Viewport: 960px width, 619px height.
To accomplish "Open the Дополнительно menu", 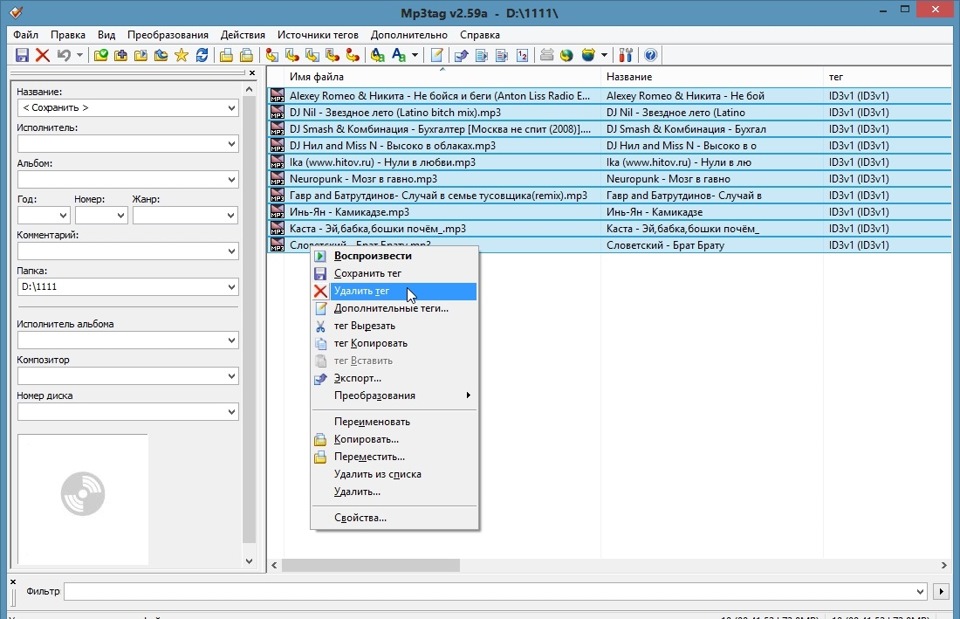I will point(409,35).
